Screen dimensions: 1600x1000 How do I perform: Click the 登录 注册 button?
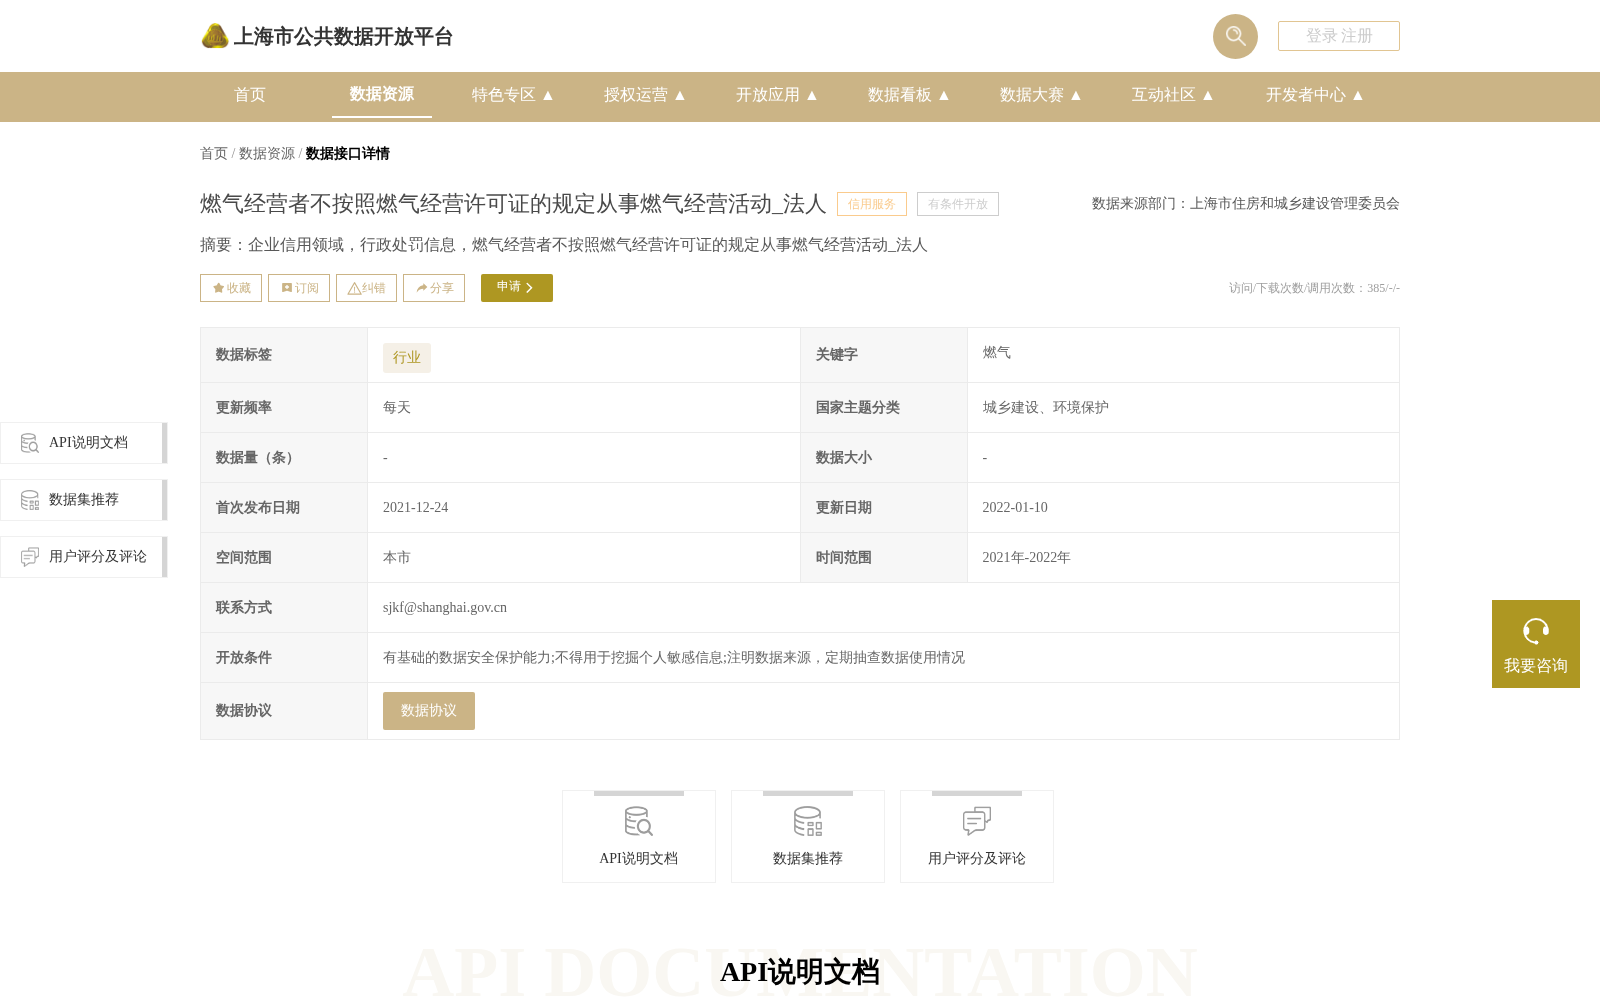click(x=1339, y=36)
